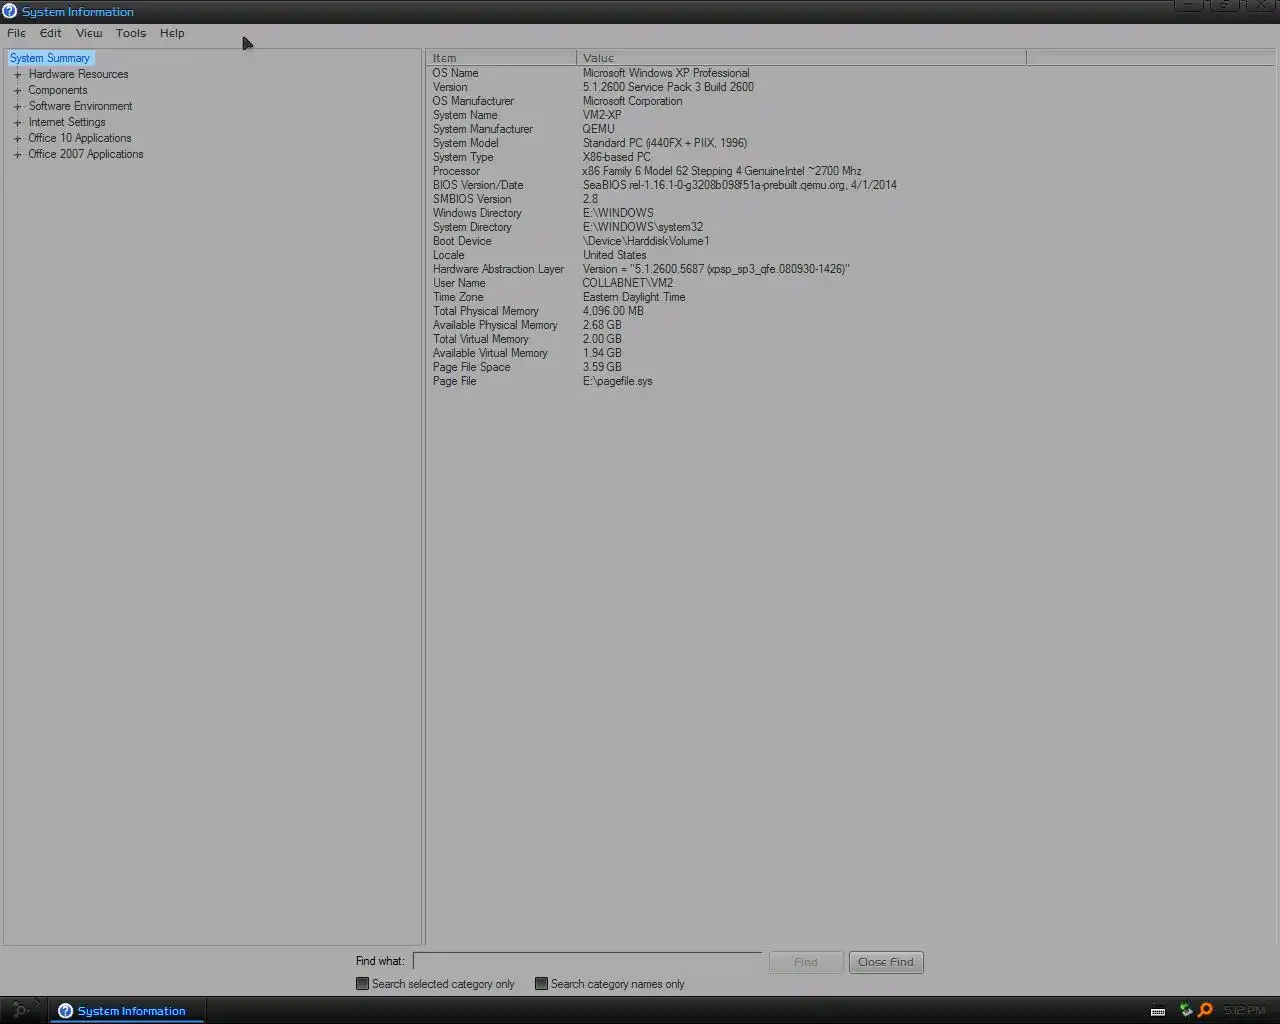The width and height of the screenshot is (1280, 1024).
Task: Minimize the System Information window
Action: [1188, 5]
